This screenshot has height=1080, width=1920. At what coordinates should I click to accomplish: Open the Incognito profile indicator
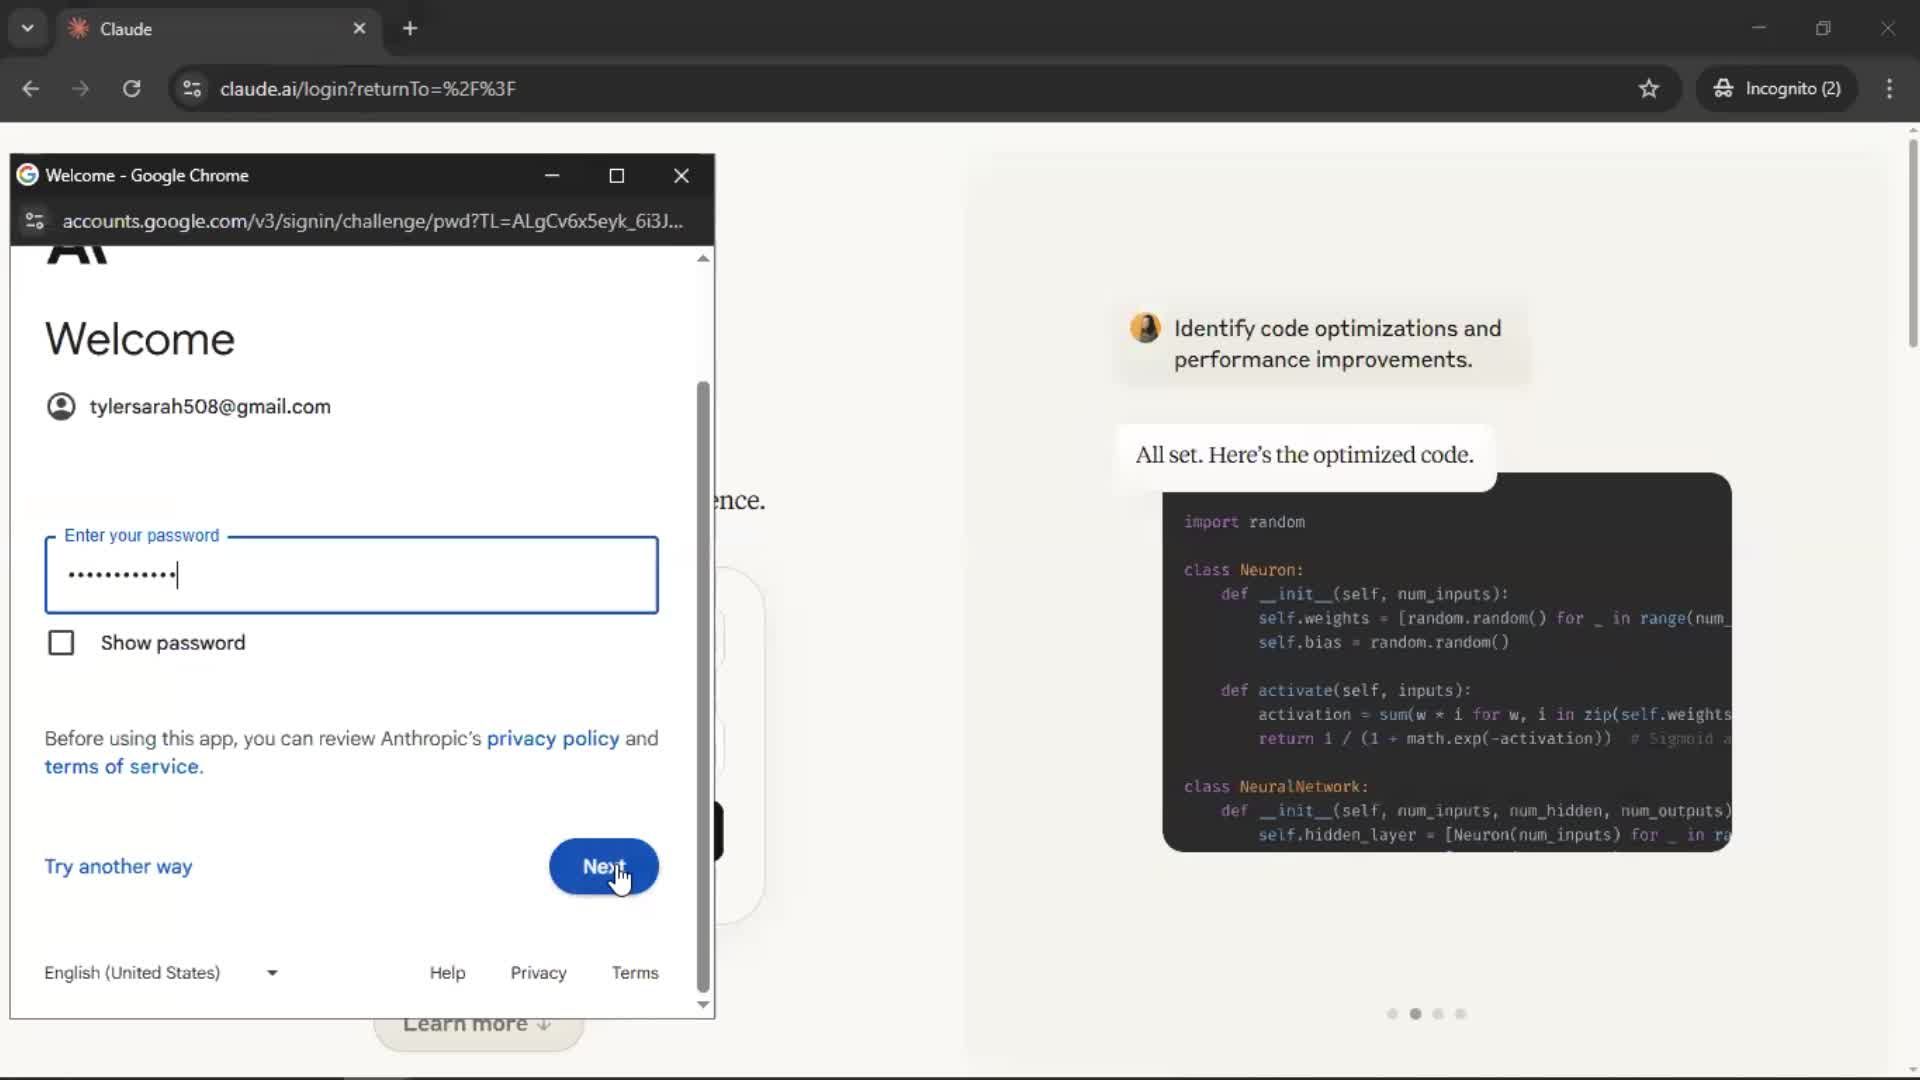pos(1776,88)
